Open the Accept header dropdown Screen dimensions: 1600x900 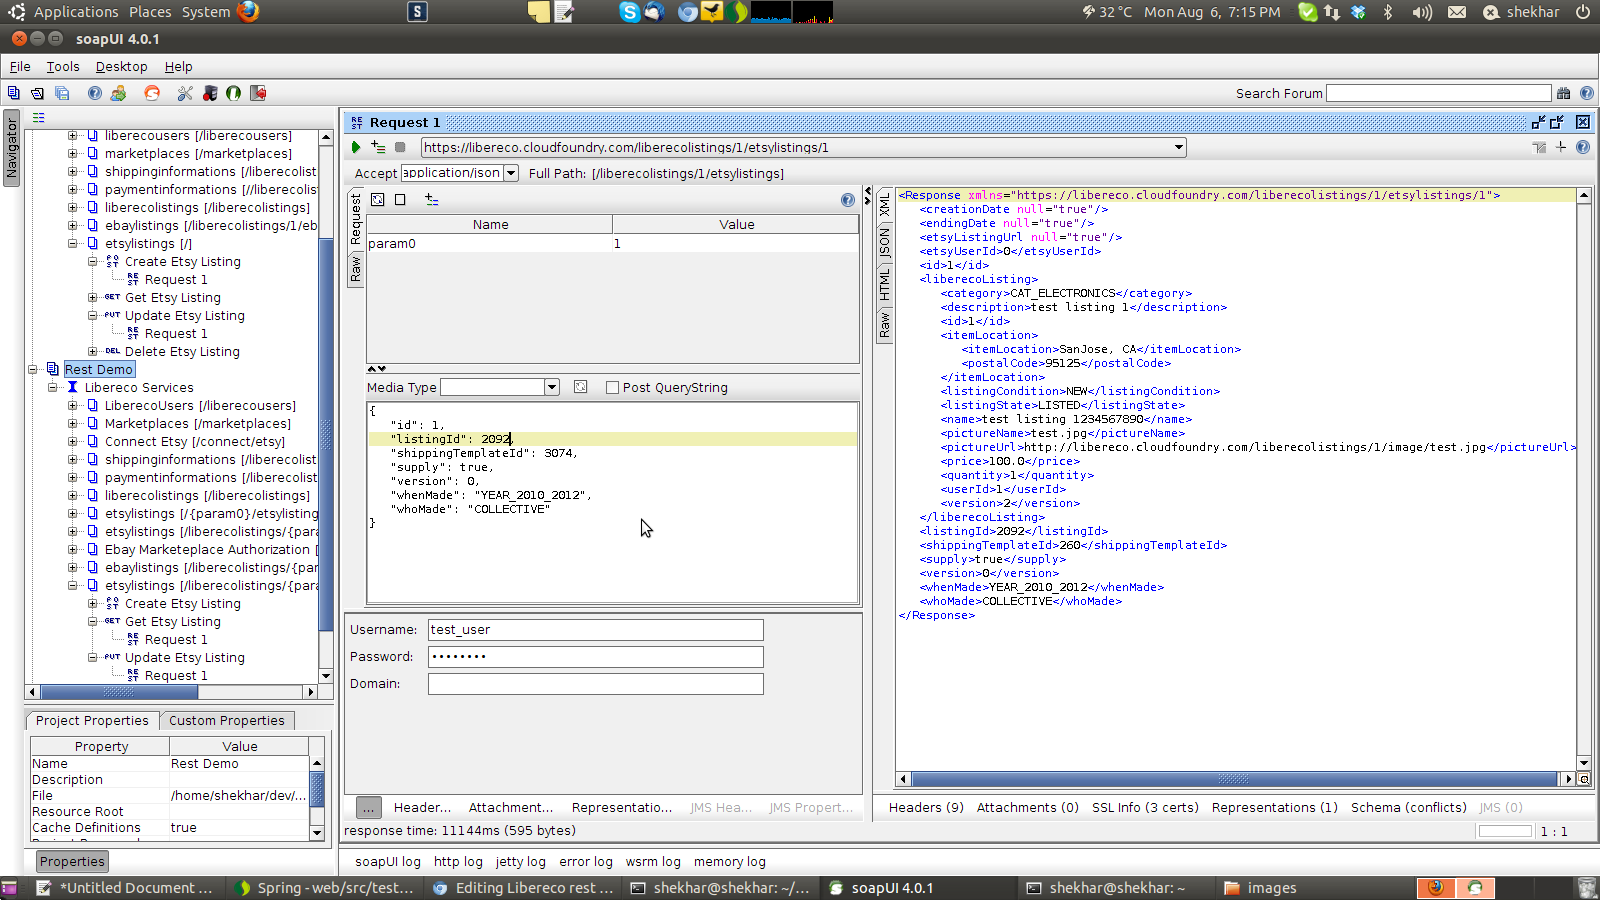point(511,173)
